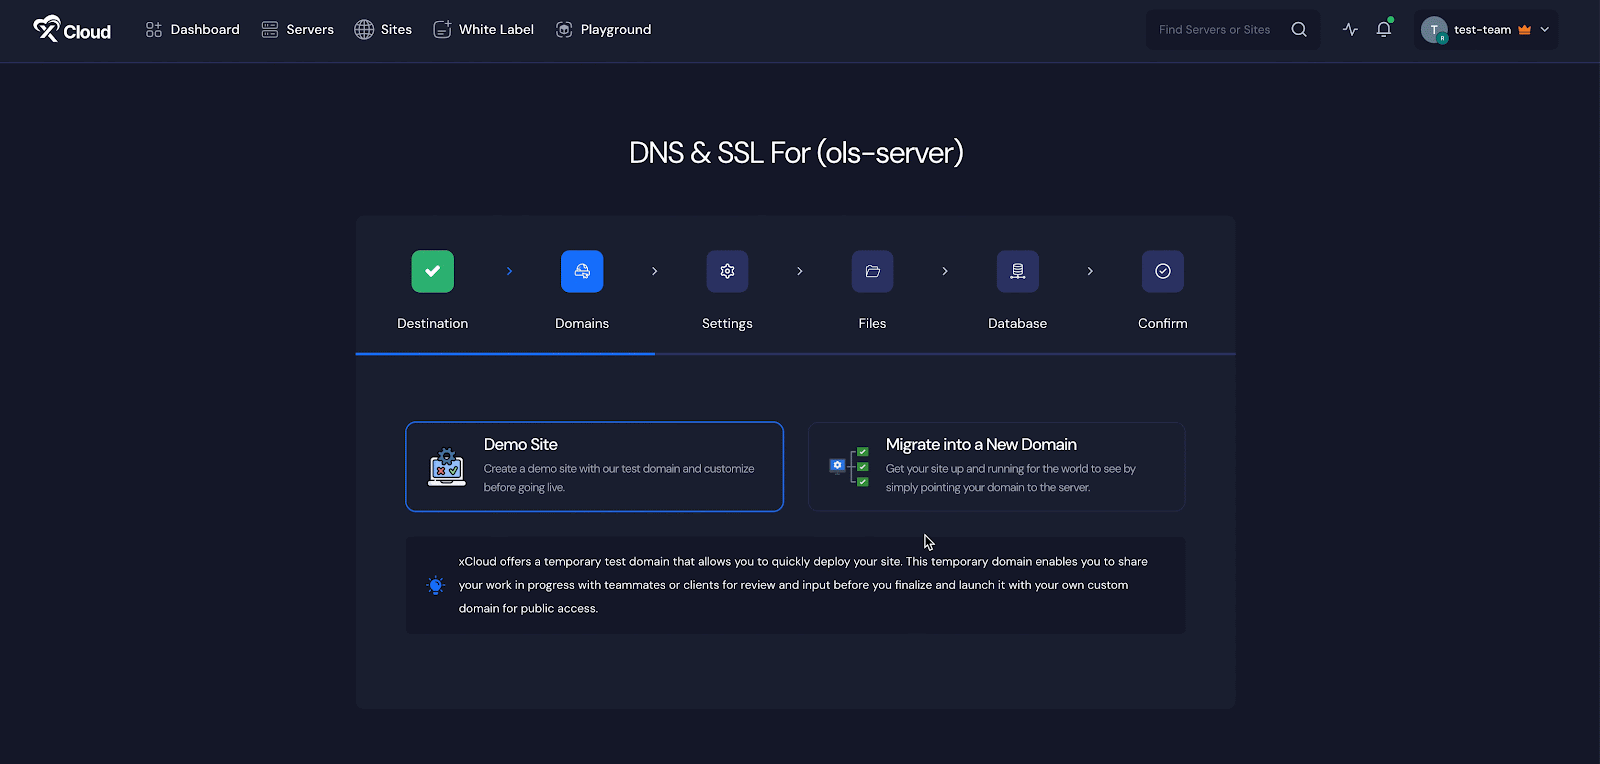Open the Dashboard page

193,29
